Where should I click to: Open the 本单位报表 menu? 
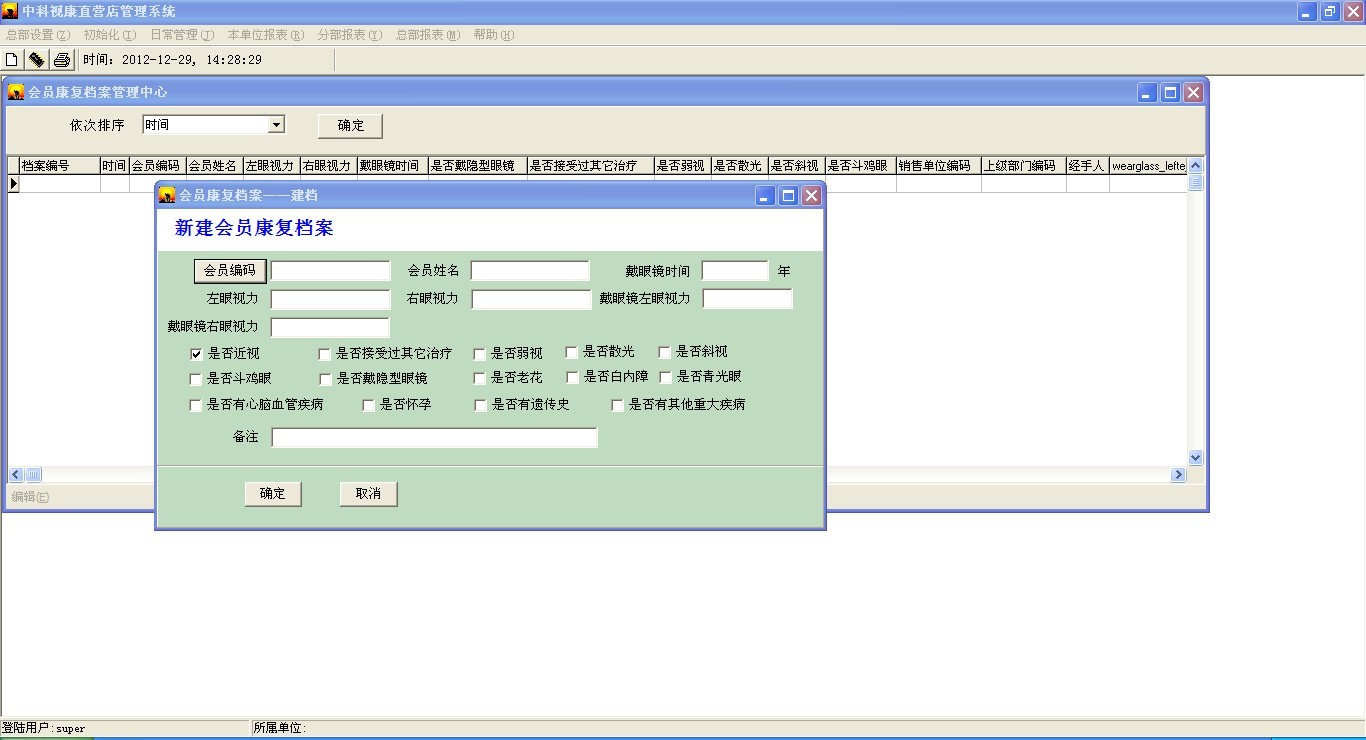[265, 35]
